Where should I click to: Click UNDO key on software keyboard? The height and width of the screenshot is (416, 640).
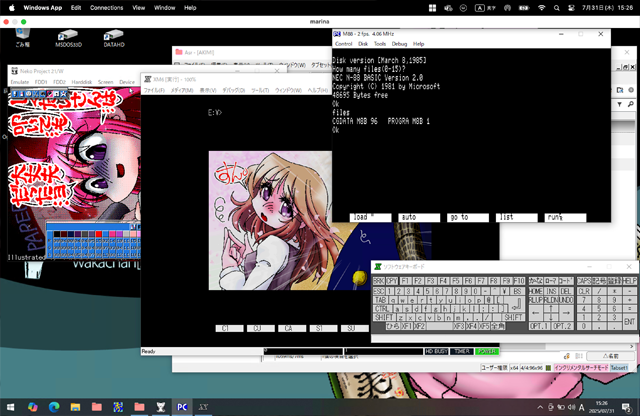coord(566,300)
